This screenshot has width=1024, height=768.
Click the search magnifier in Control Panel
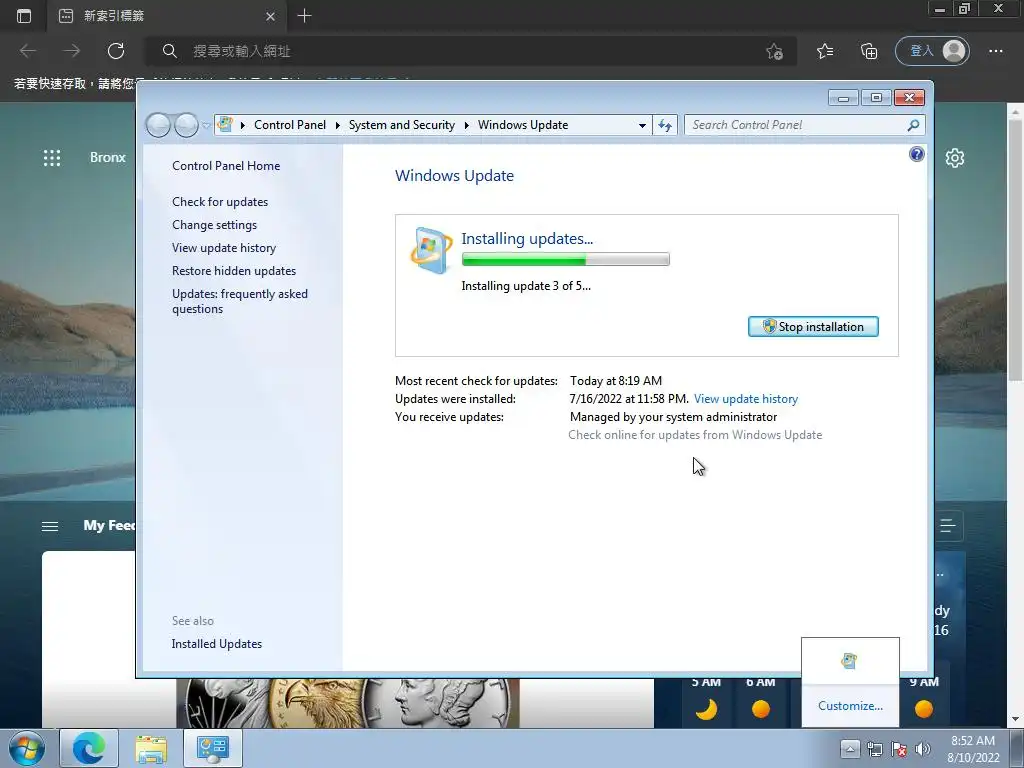pyautogui.click(x=913, y=125)
